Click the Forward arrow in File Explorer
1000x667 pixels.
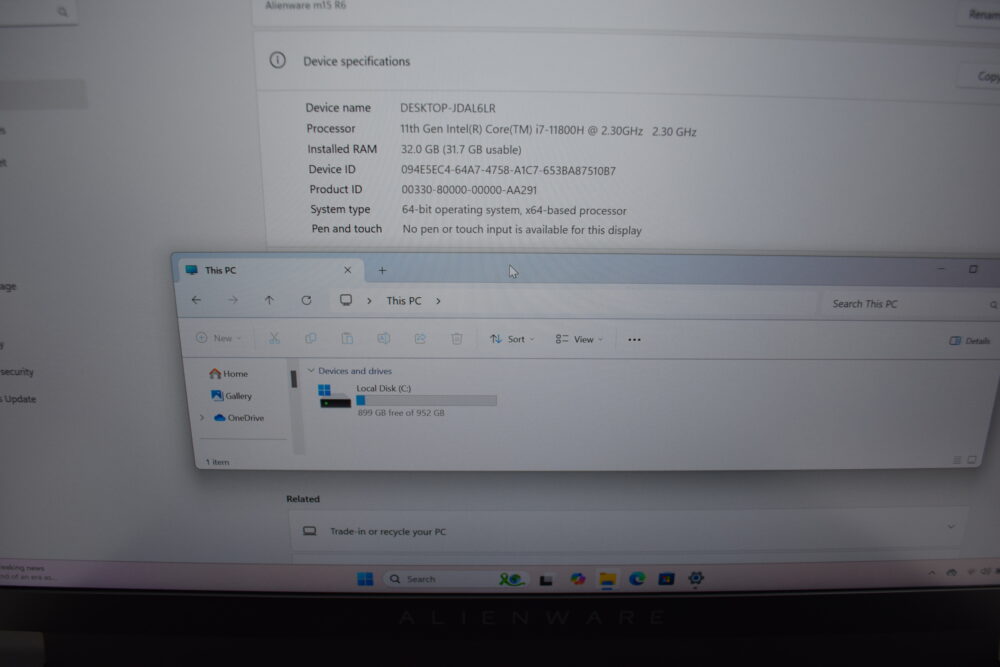[233, 300]
